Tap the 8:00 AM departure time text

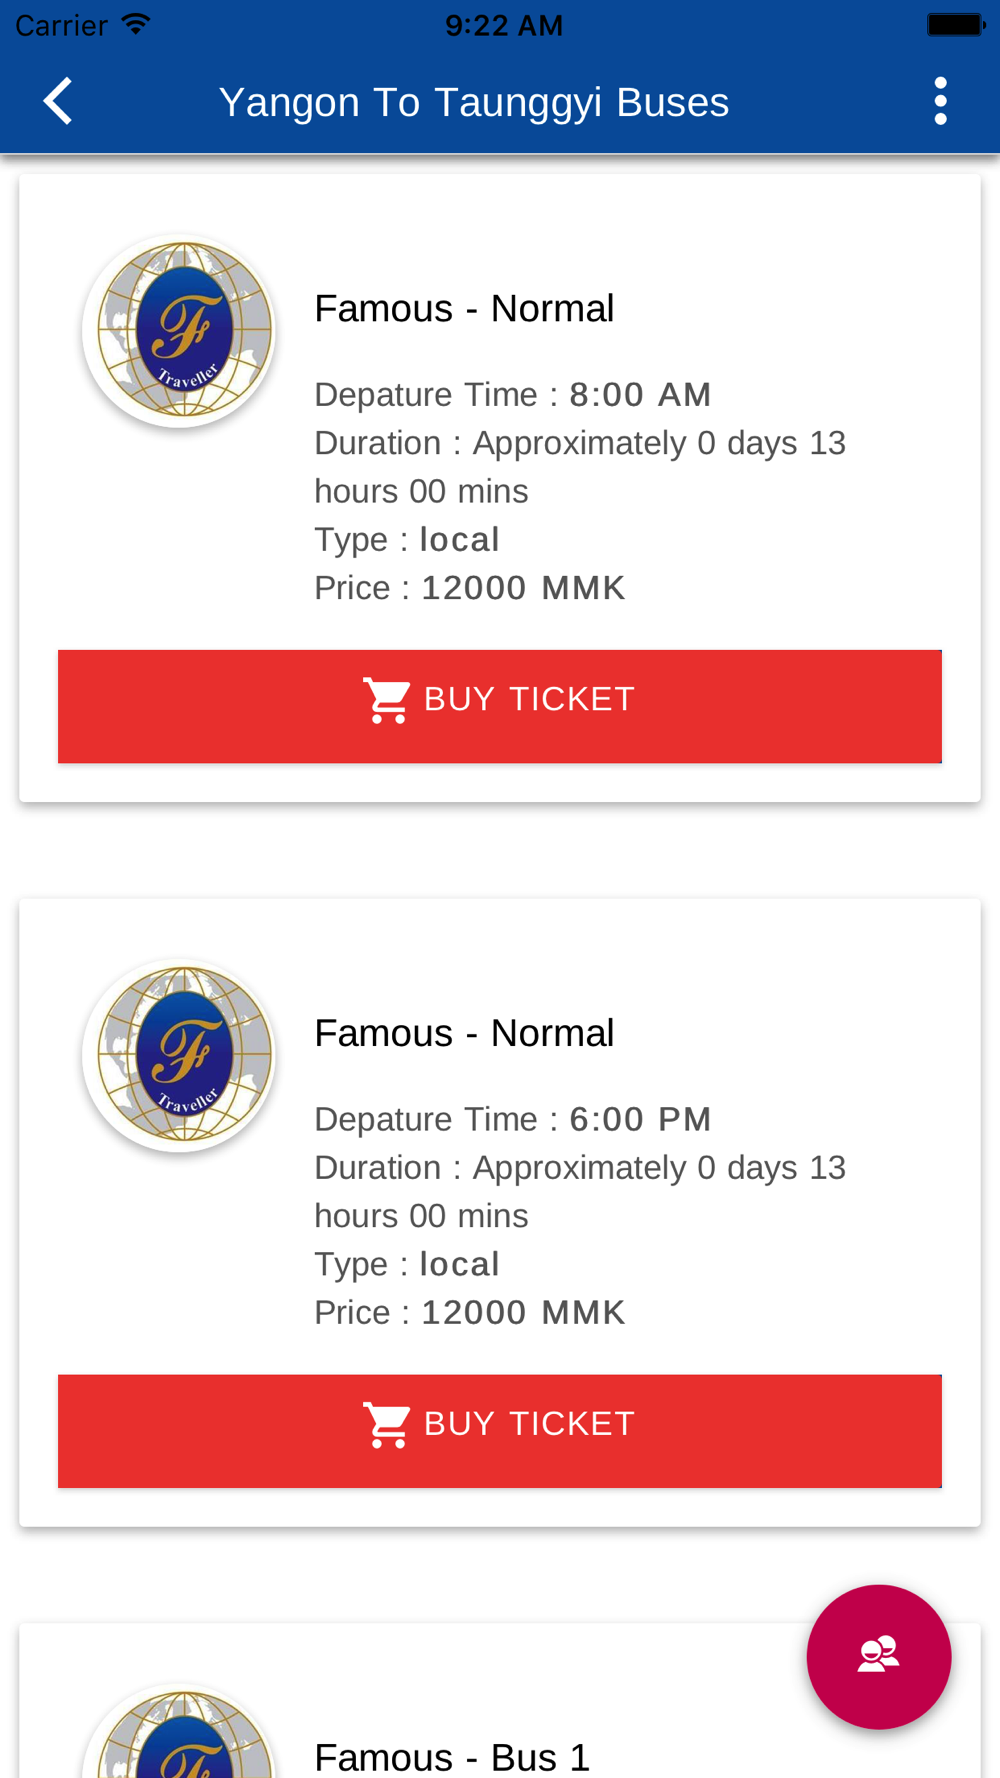(x=640, y=394)
